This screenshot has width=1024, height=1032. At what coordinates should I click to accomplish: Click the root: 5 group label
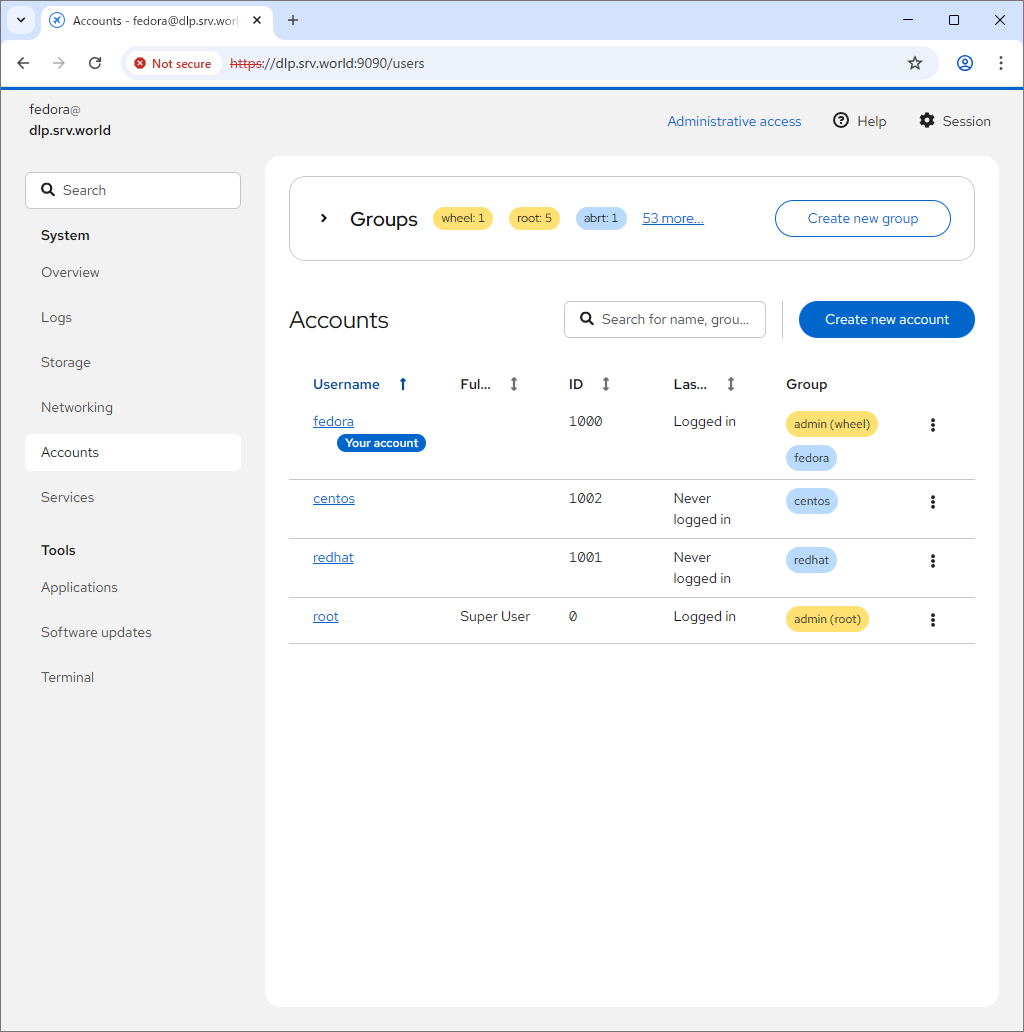click(534, 218)
